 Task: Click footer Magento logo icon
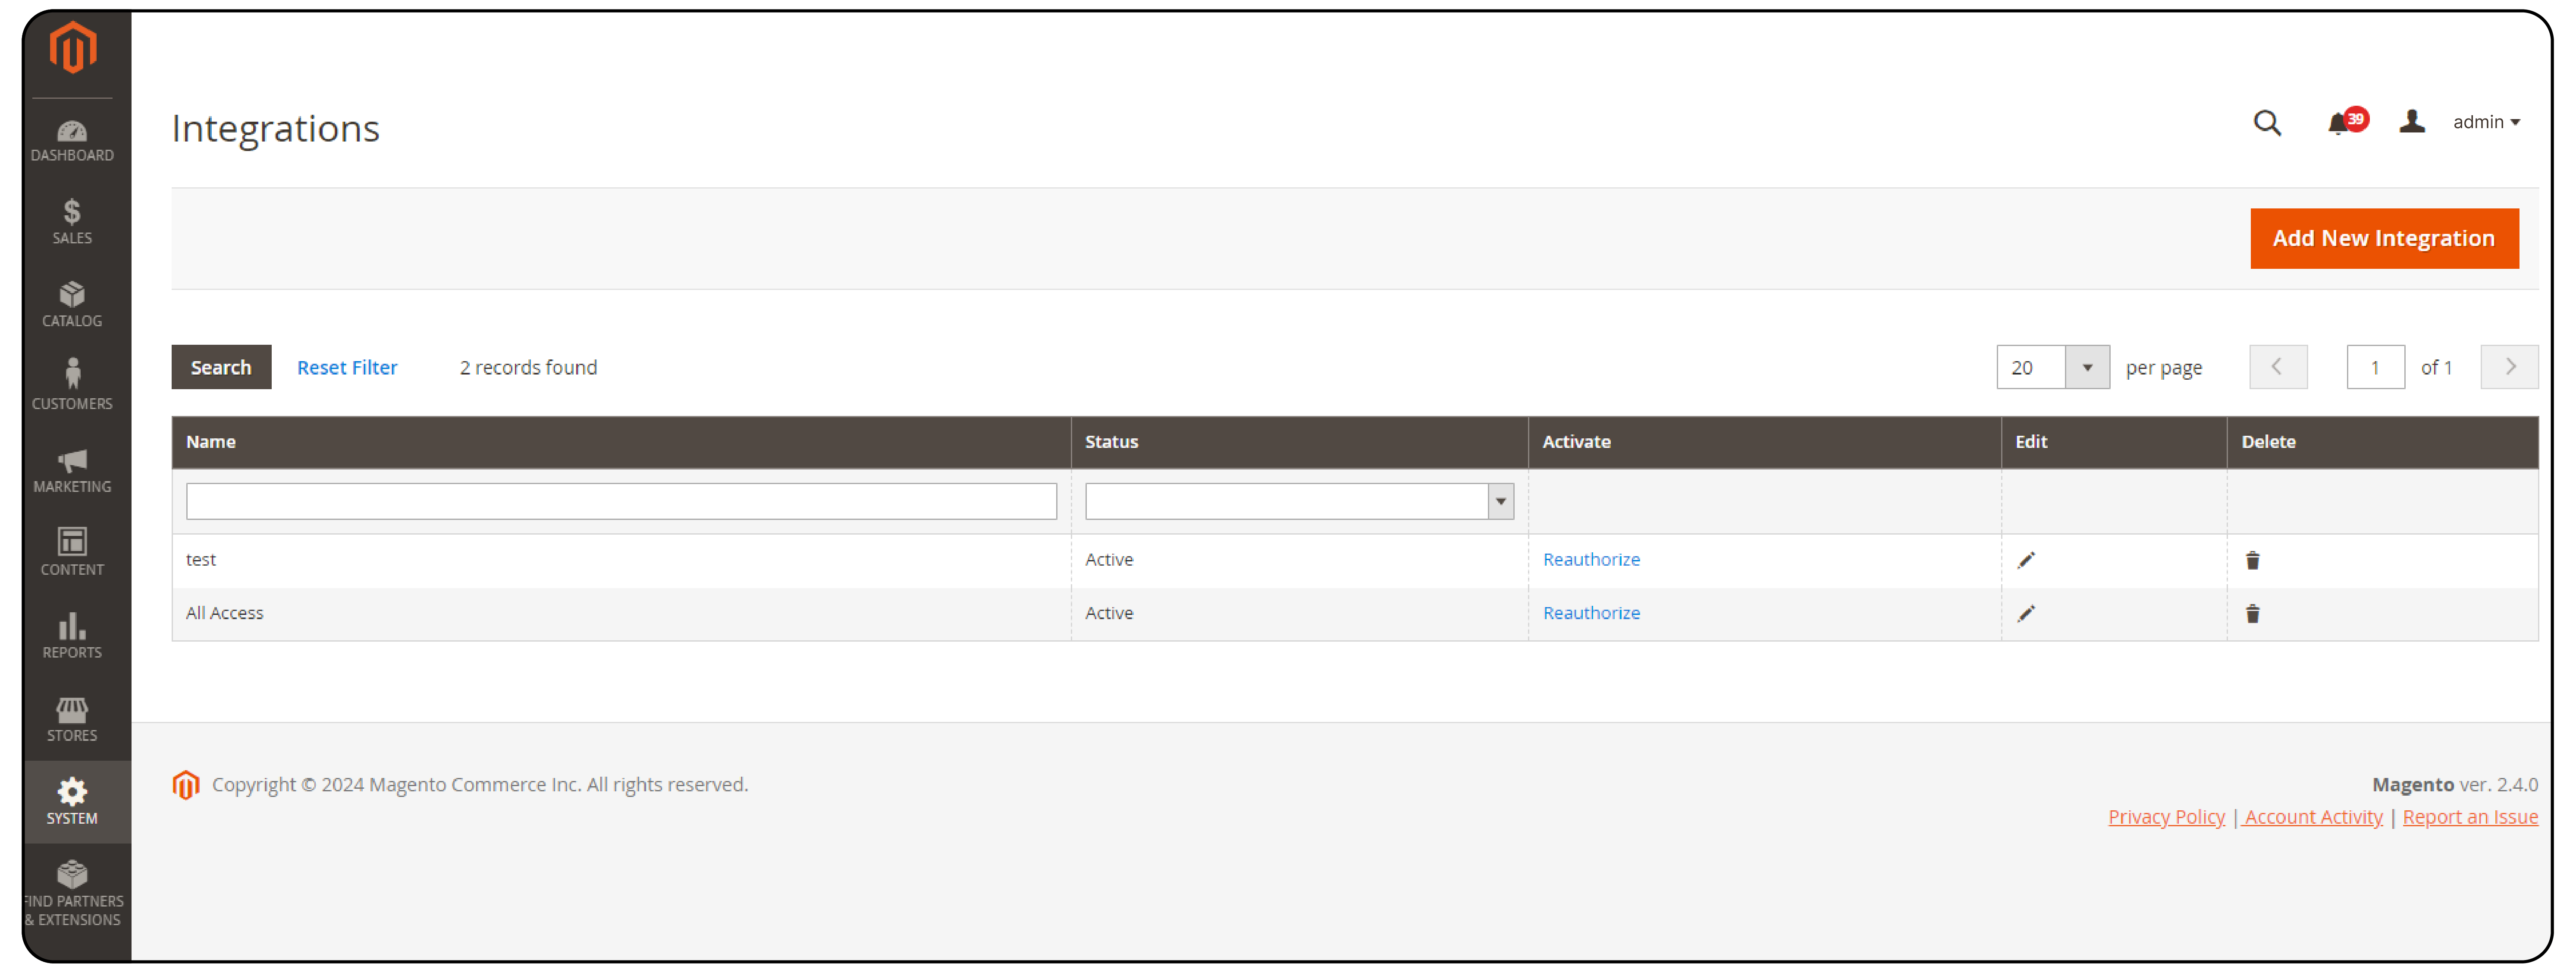pos(186,785)
